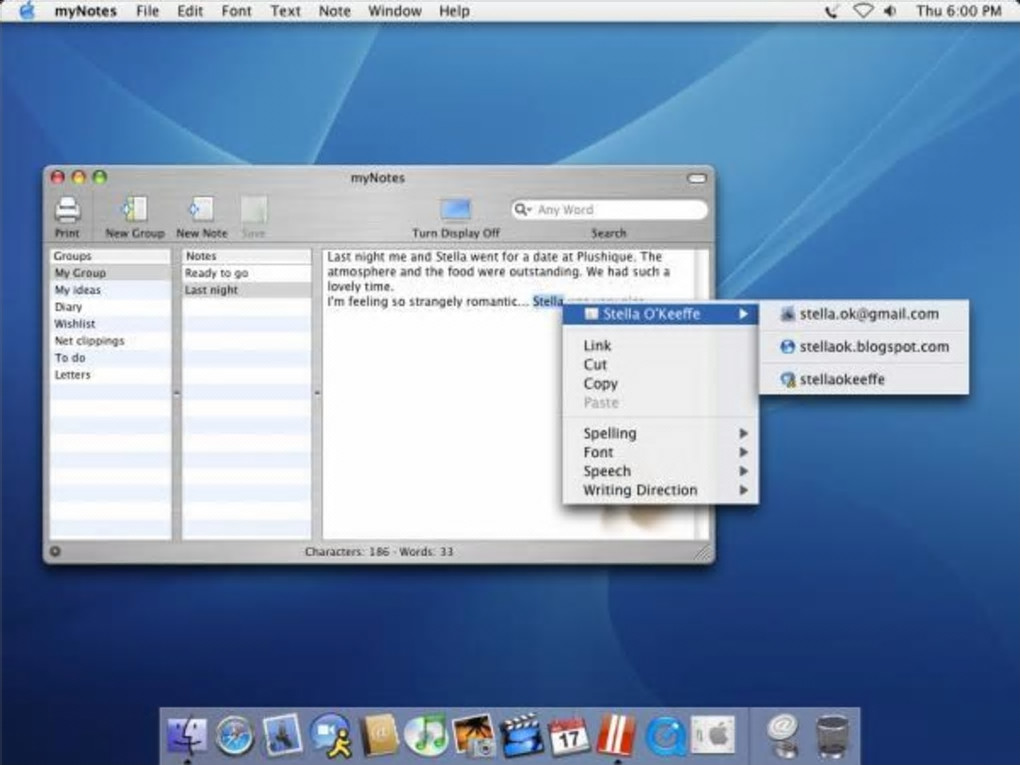
Task: Select stella.ok@gmail.com email entry
Action: coord(868,314)
